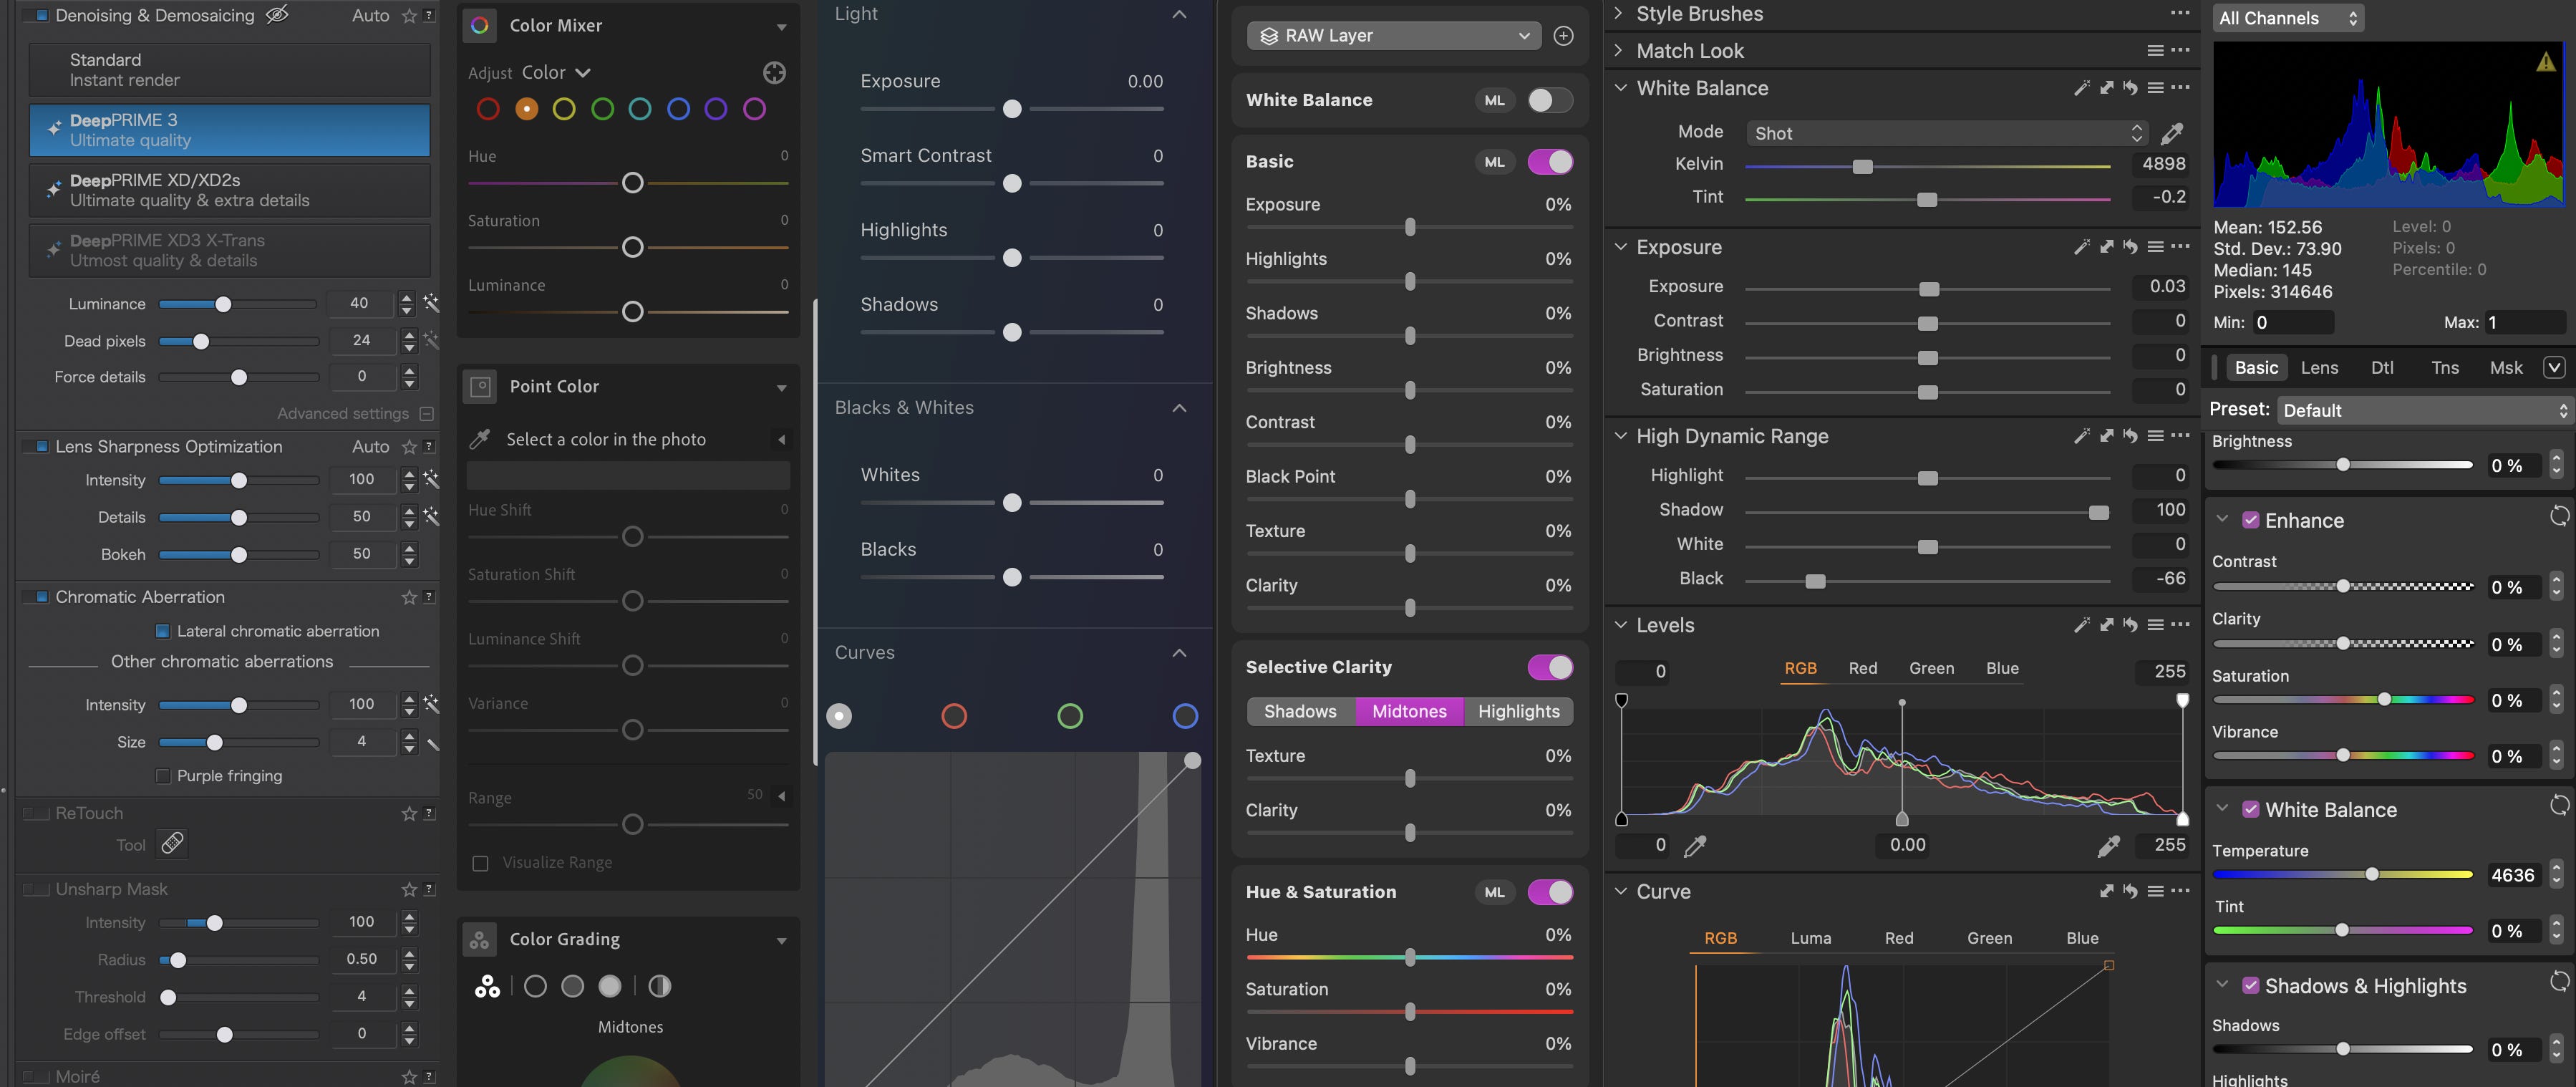This screenshot has width=2576, height=1087.
Task: Click the Match Look list icon
Action: pos(2156,50)
